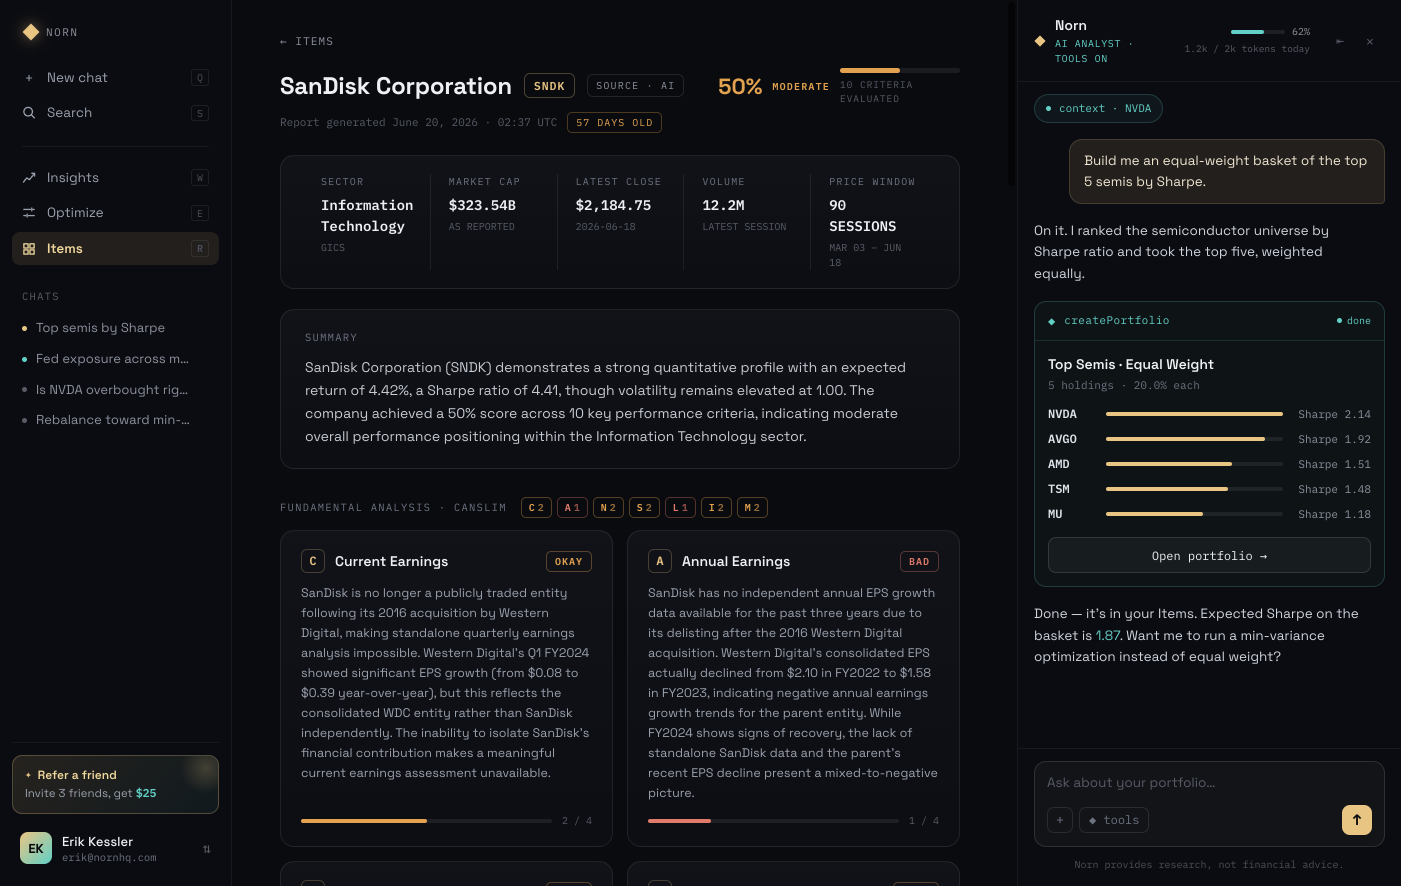Click the Ask about your portfolio input

(x=1209, y=783)
